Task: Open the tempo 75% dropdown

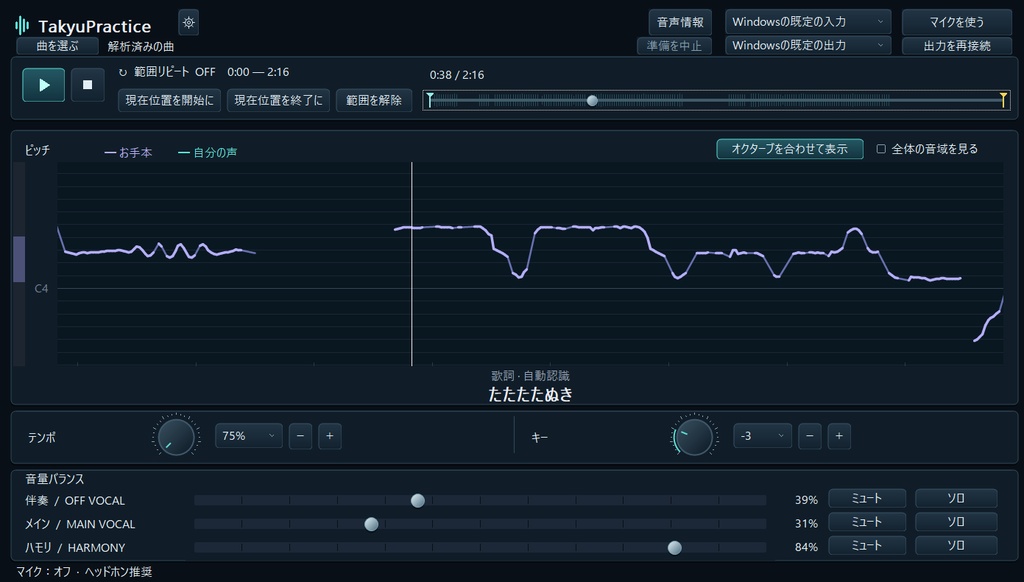Action: tap(249, 436)
